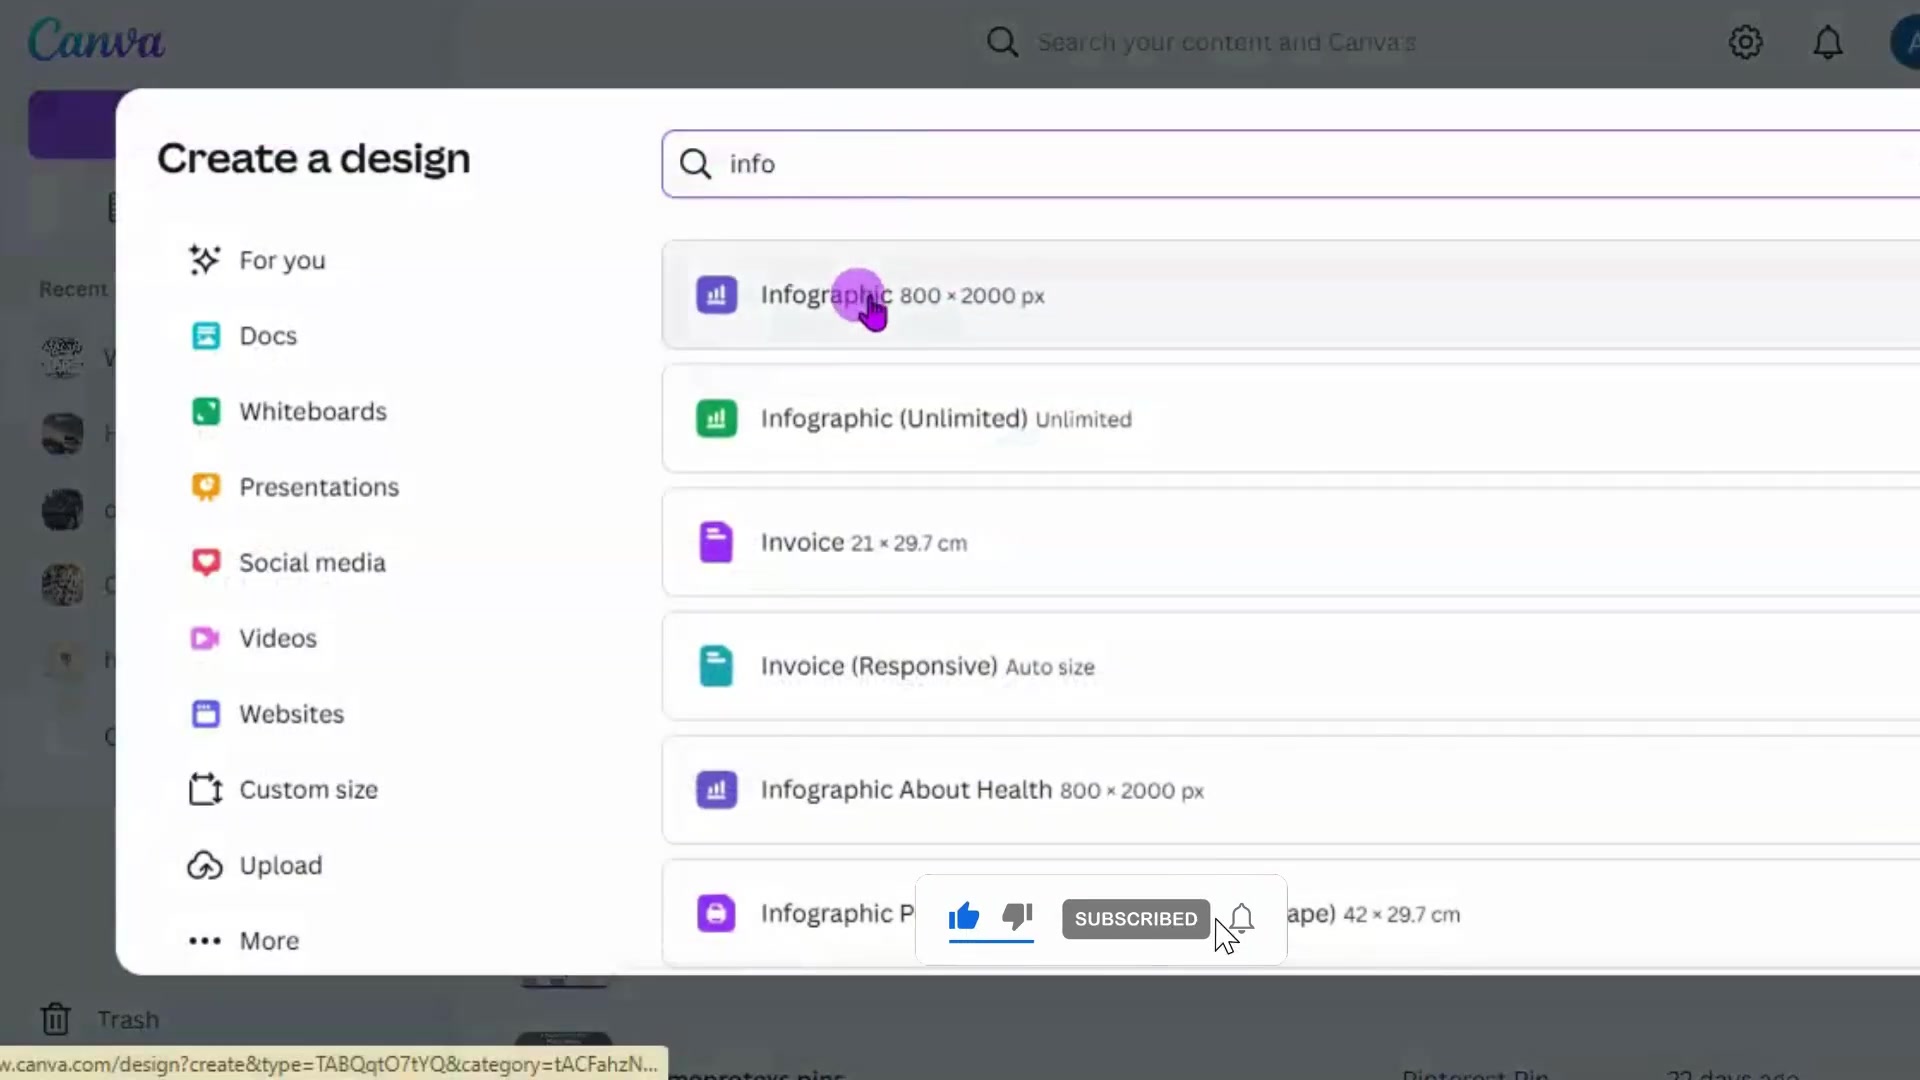
Task: Click the Docs icon
Action: (206, 336)
